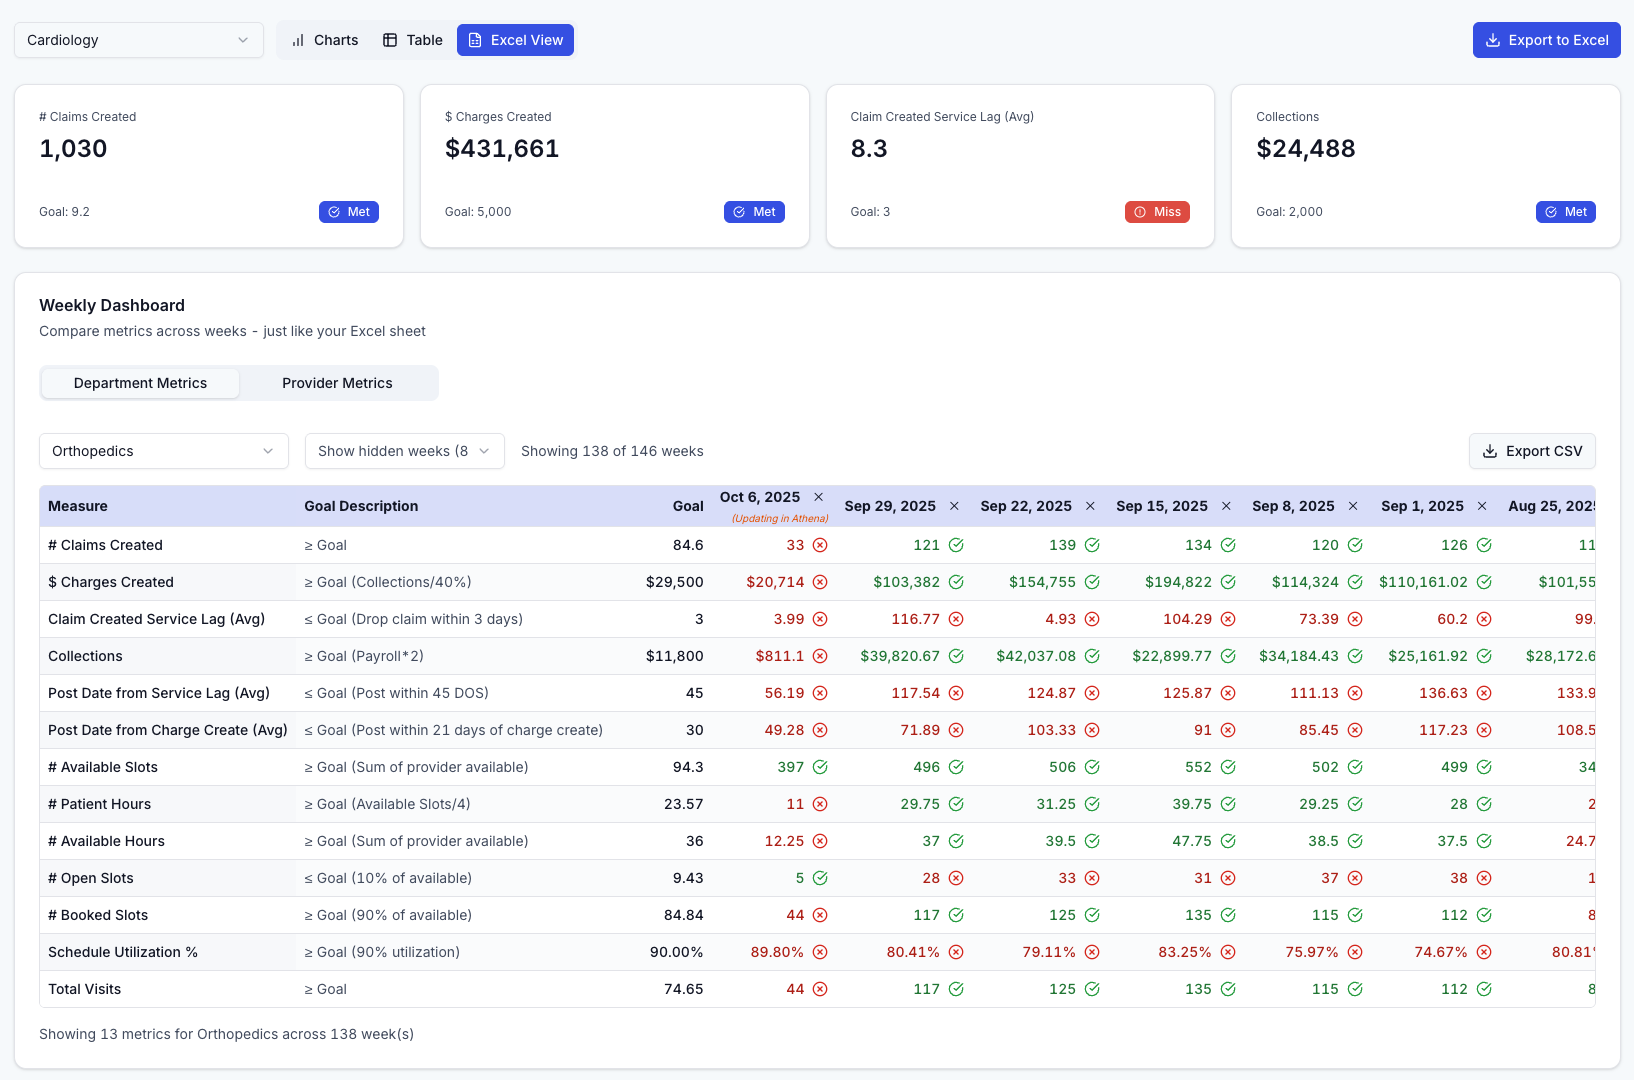Screen dimensions: 1634x1080
Task: Click the red miss icon for Oct 6 Claims Created
Action: (x=820, y=545)
